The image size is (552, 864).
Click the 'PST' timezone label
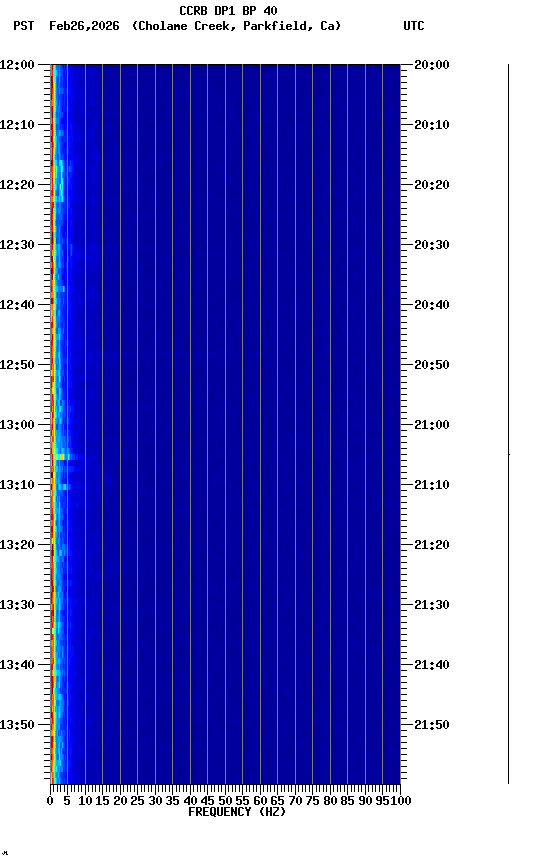click(x=24, y=26)
